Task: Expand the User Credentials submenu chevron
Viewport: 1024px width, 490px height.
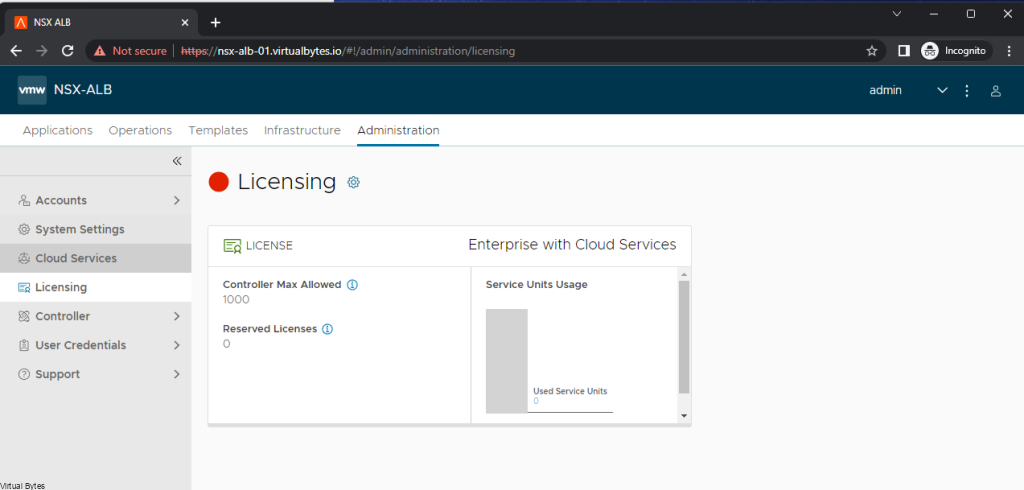Action: click(x=177, y=345)
